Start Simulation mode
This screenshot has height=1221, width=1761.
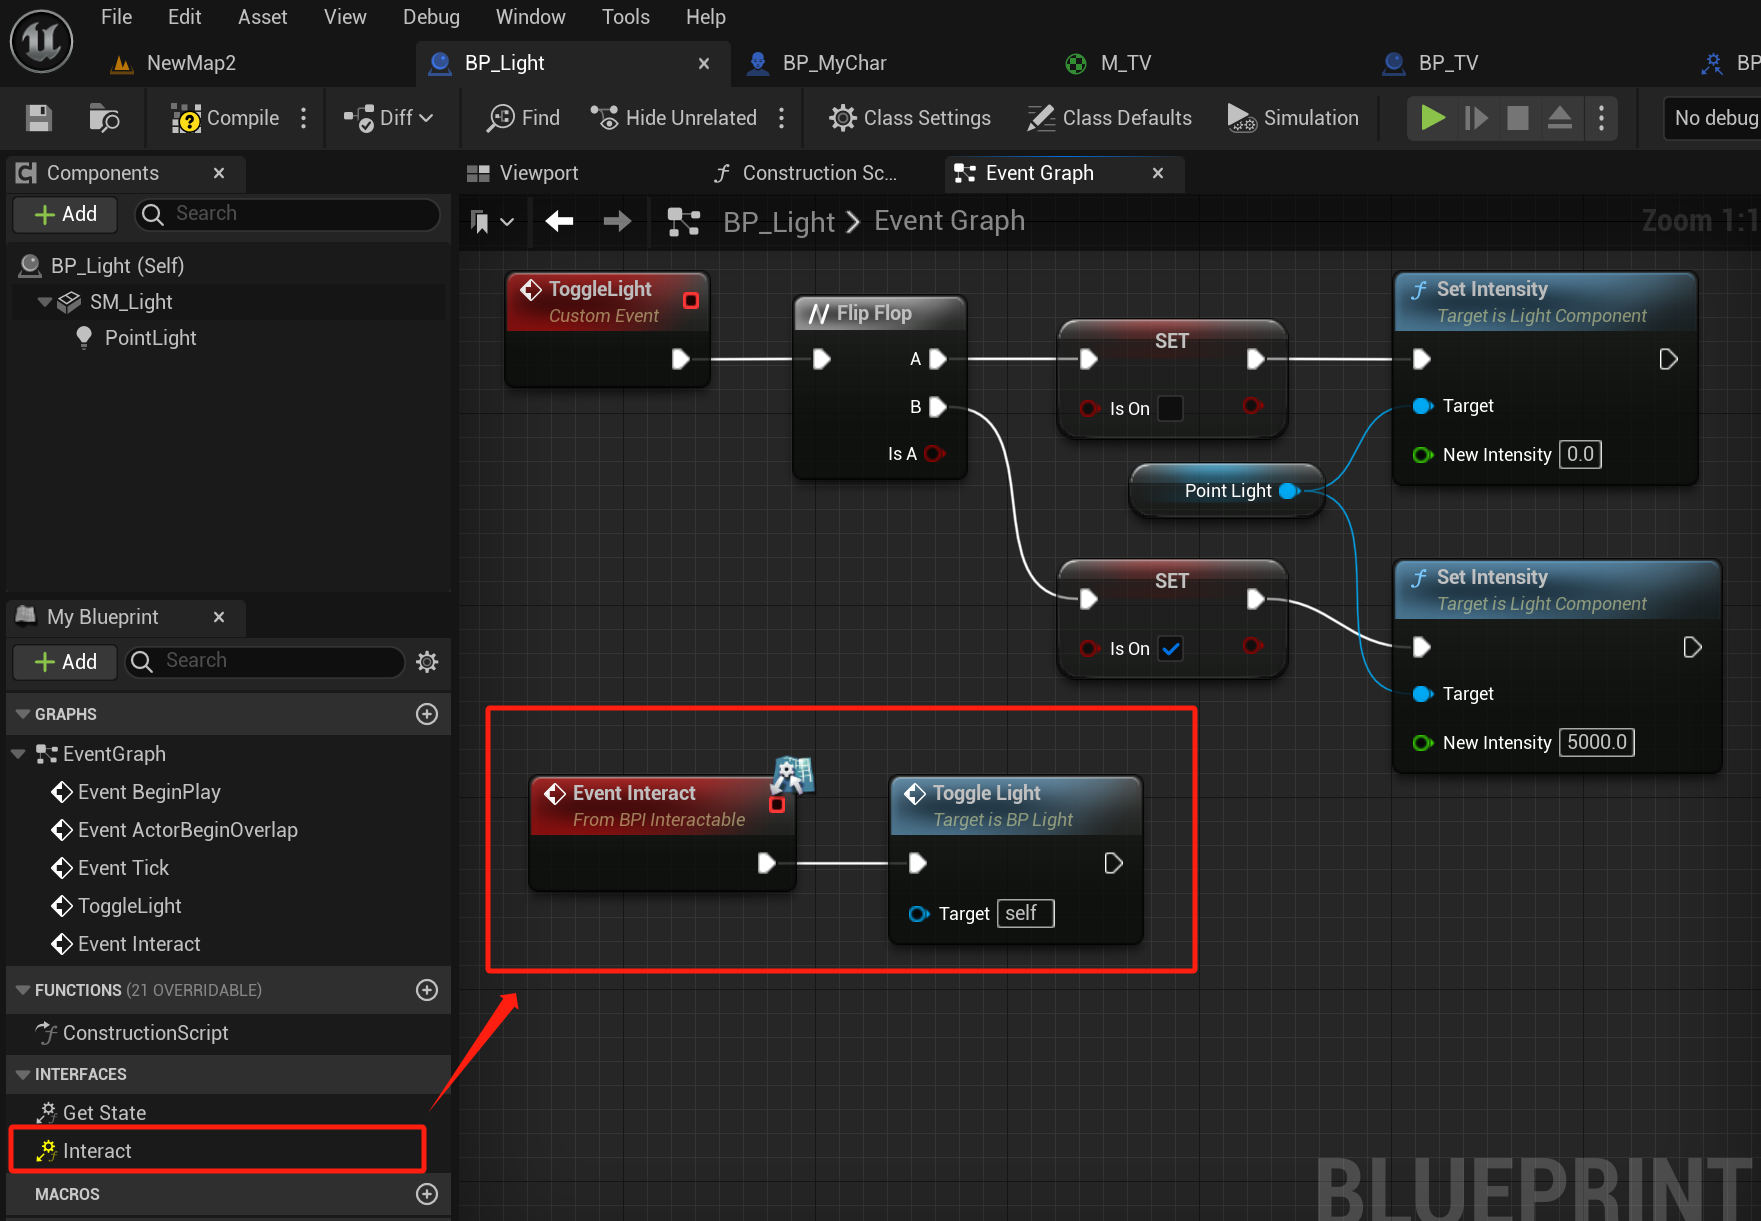[x=1293, y=118]
